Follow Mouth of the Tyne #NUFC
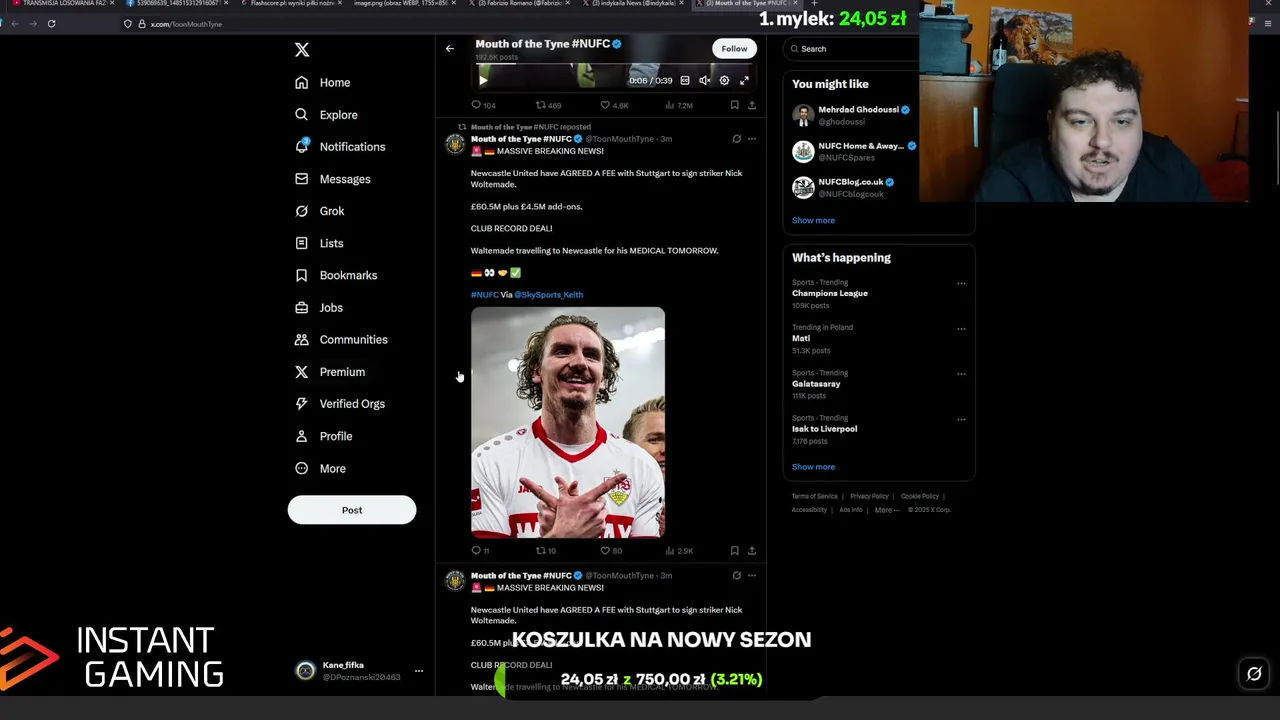 pyautogui.click(x=734, y=48)
